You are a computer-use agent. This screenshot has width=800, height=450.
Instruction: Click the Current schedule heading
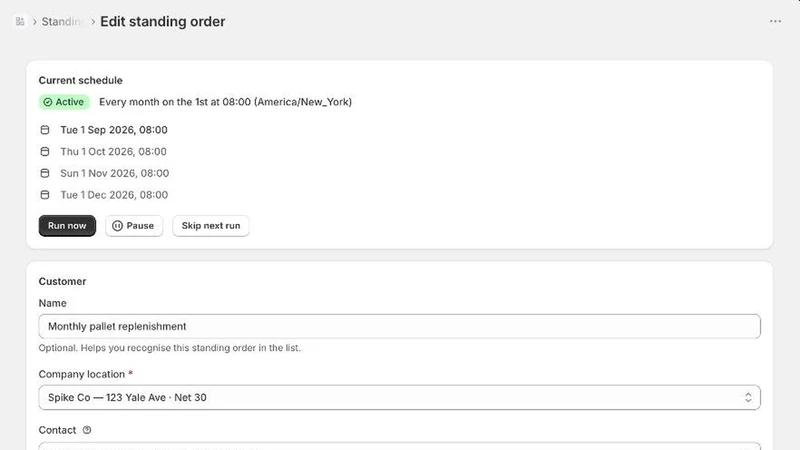pyautogui.click(x=81, y=80)
